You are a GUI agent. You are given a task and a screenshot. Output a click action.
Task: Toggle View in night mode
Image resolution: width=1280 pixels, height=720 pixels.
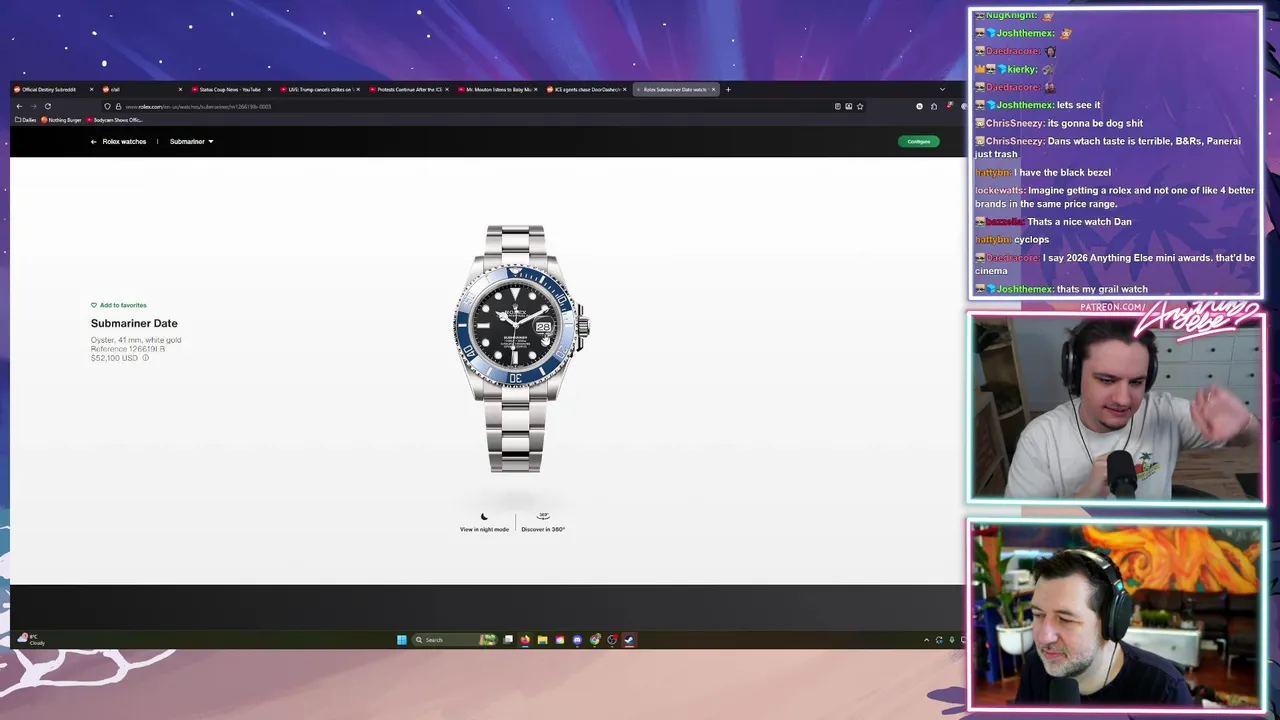[x=484, y=523]
